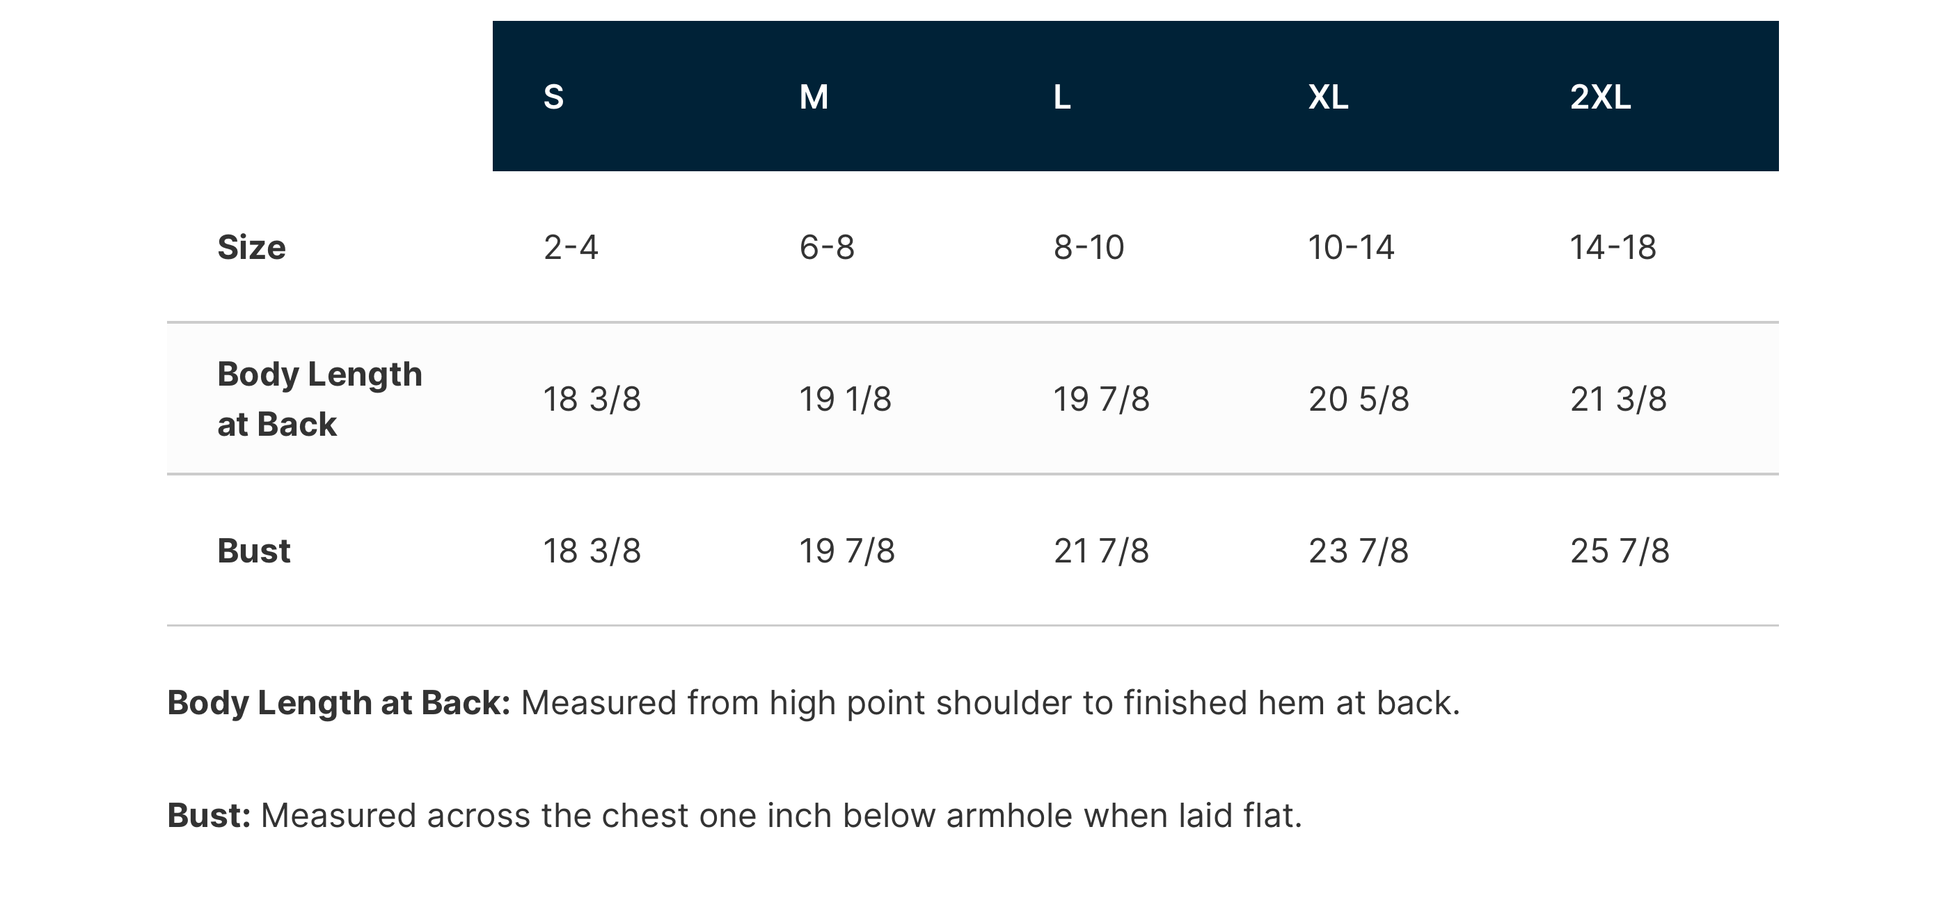Click the L column header

tap(1062, 97)
